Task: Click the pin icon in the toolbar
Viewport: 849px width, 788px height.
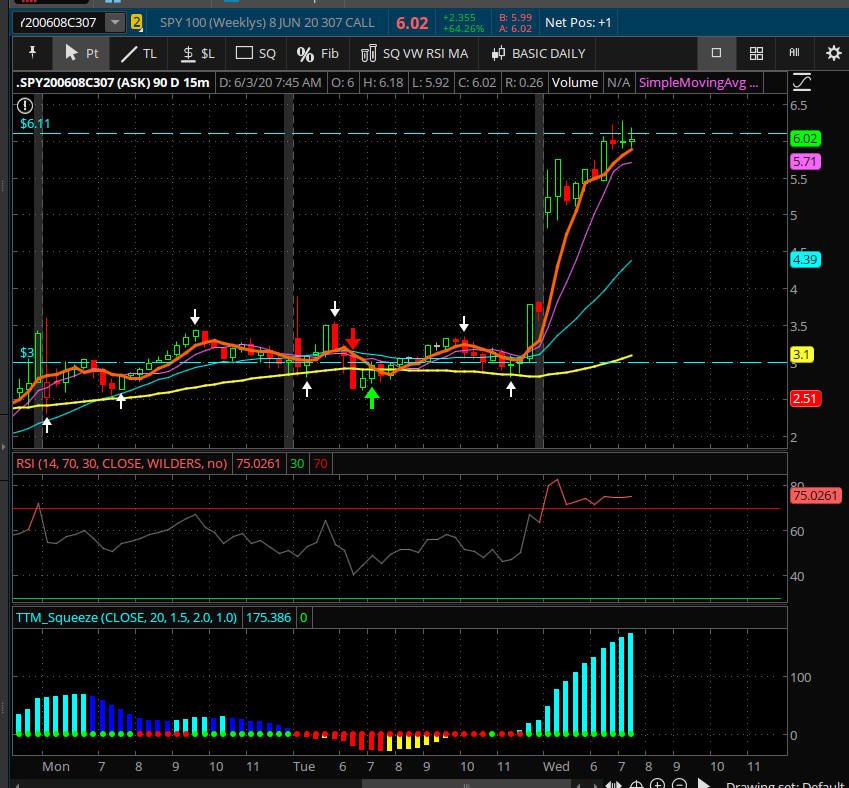Action: pyautogui.click(x=32, y=53)
